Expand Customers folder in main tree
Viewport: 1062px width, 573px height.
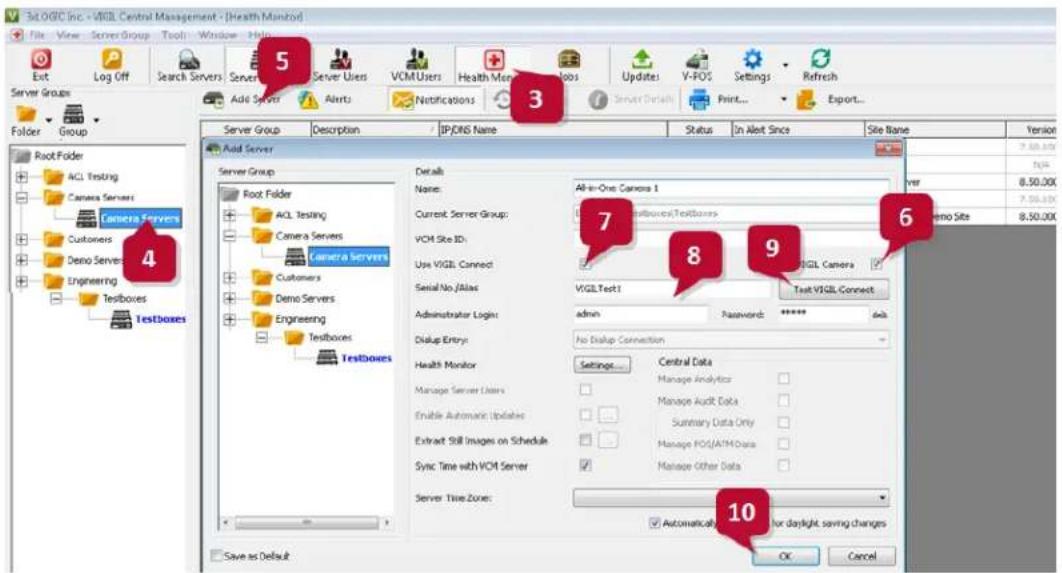(x=22, y=239)
